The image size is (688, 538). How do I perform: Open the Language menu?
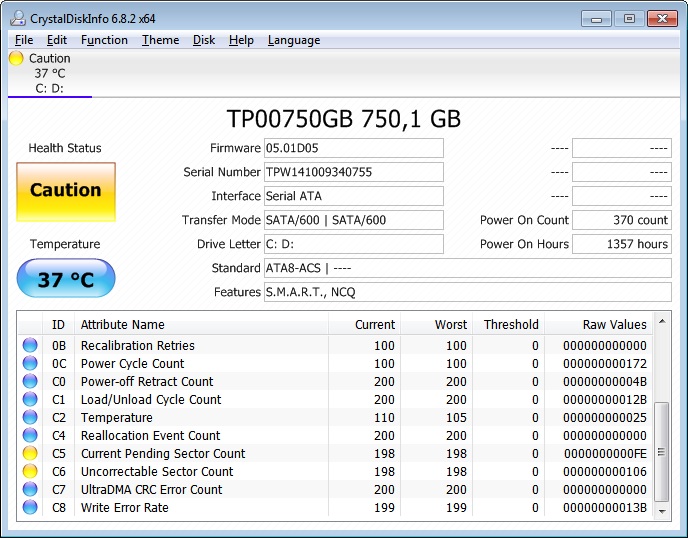pyautogui.click(x=294, y=40)
